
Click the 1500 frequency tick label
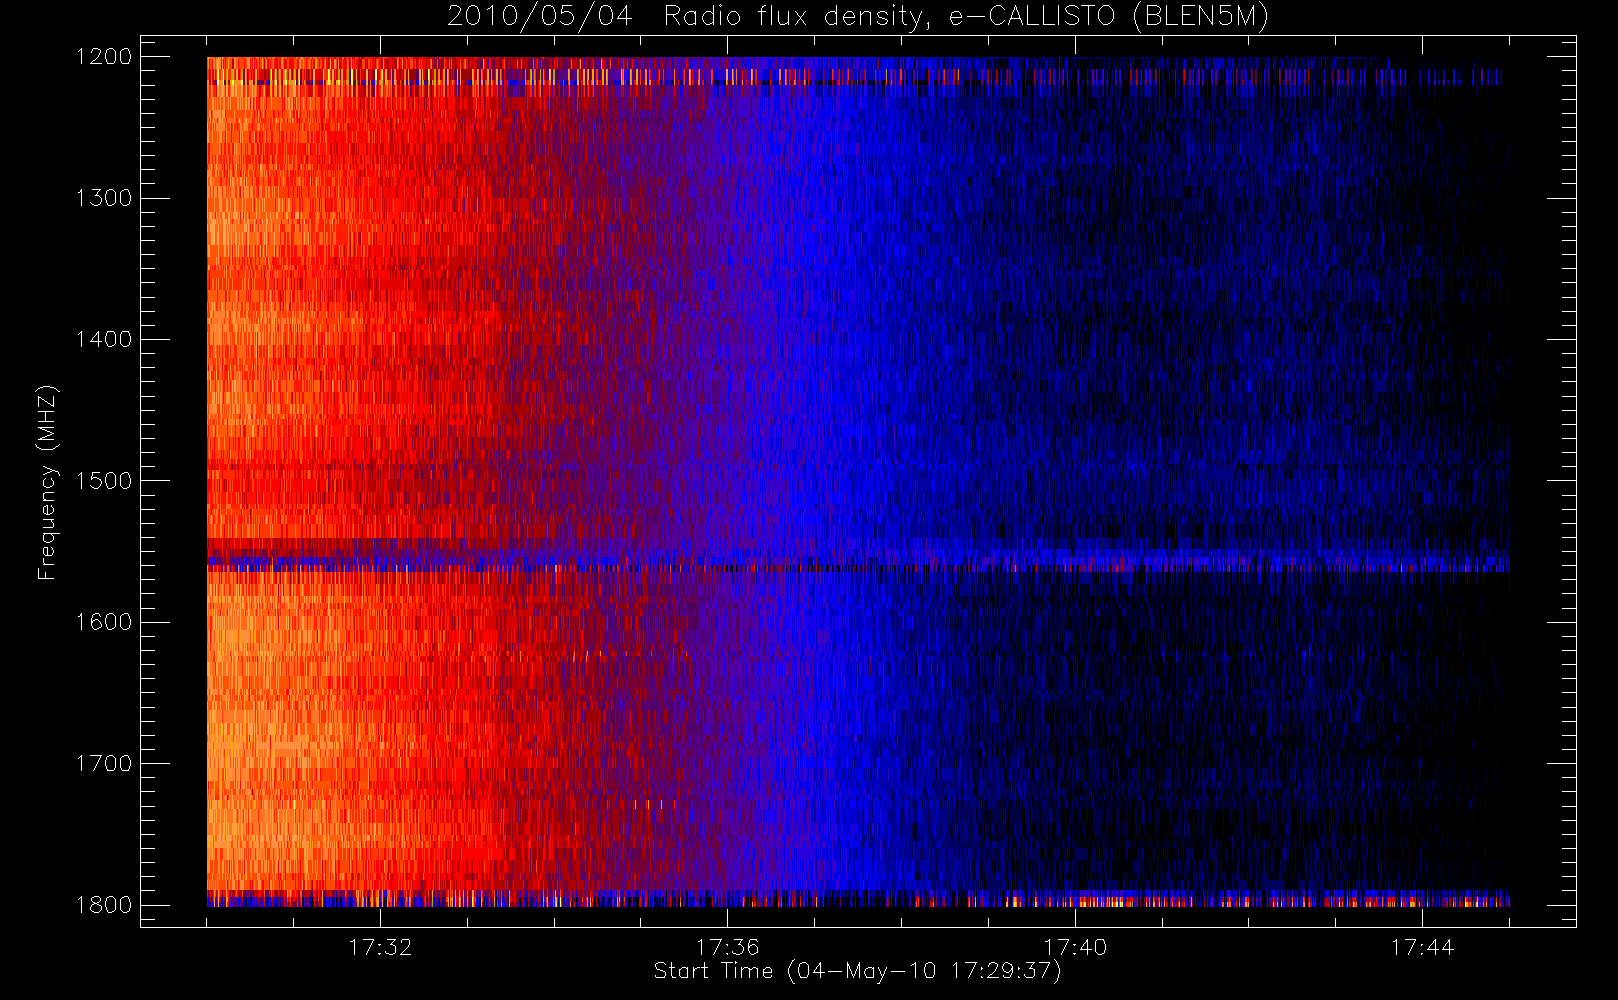pos(104,481)
